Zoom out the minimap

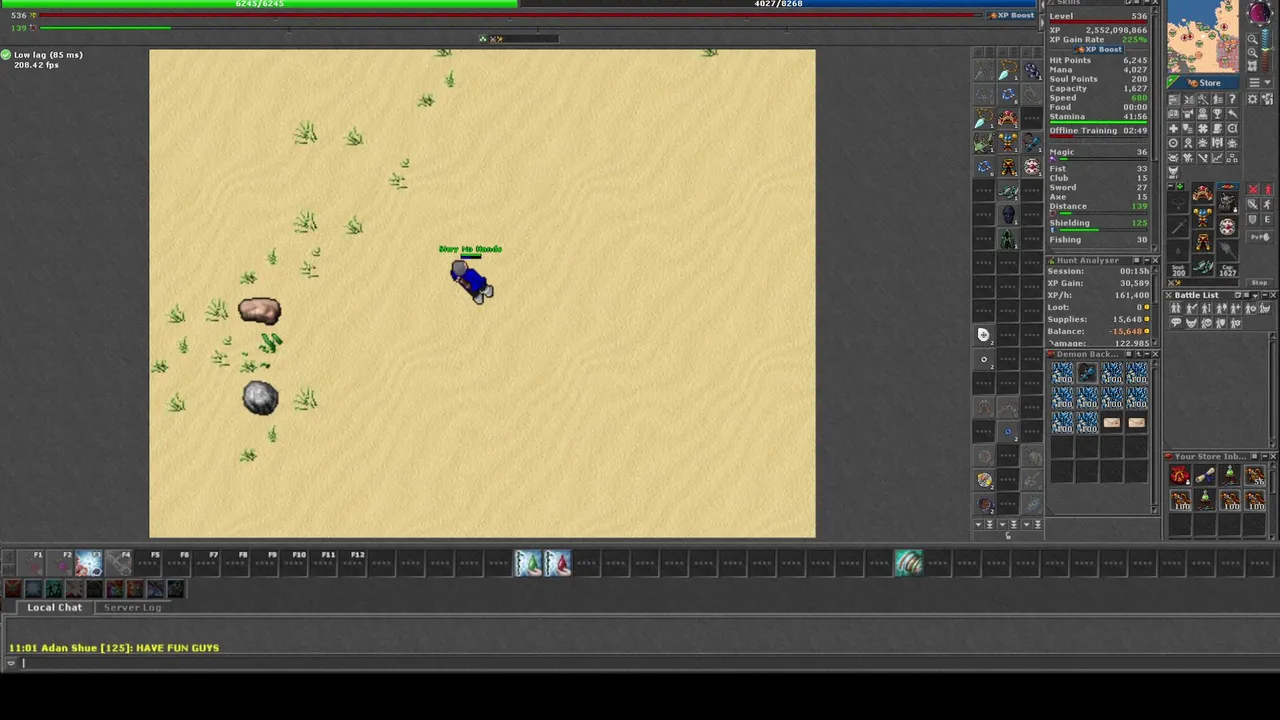coord(1252,39)
